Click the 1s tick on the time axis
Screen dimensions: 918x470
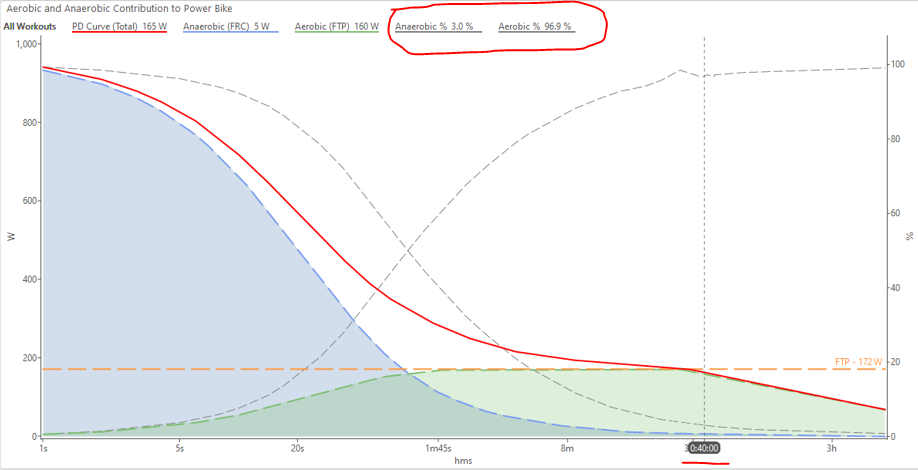point(42,448)
